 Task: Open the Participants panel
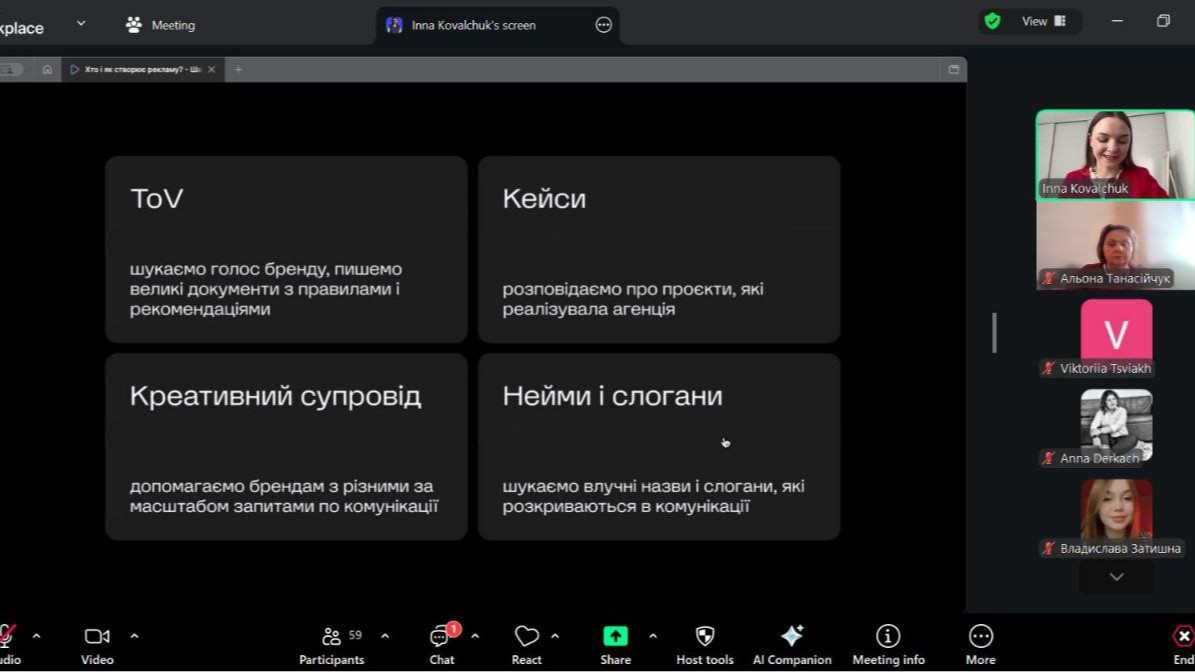tap(332, 645)
